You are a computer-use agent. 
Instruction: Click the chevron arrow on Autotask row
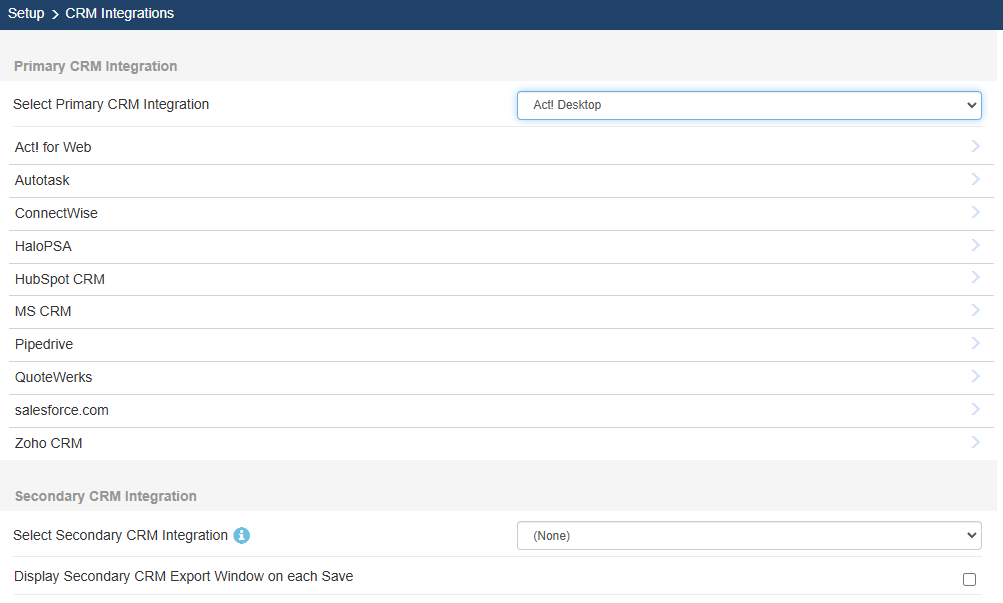[975, 180]
